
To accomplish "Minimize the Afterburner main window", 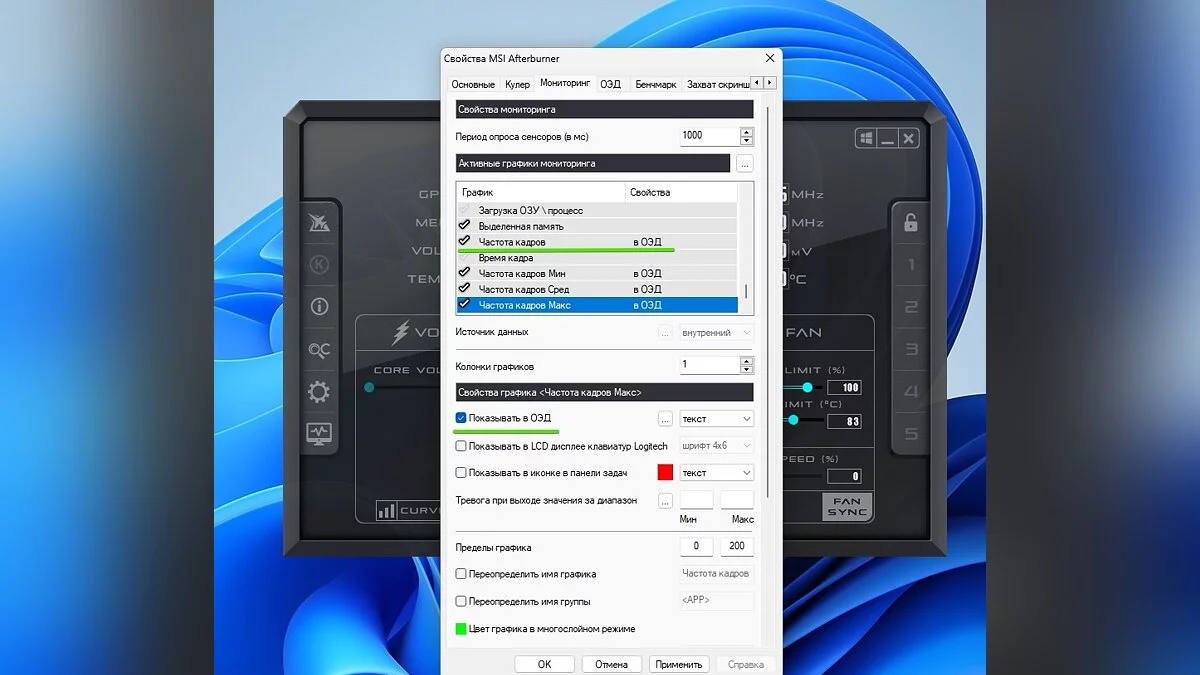I will pyautogui.click(x=887, y=139).
